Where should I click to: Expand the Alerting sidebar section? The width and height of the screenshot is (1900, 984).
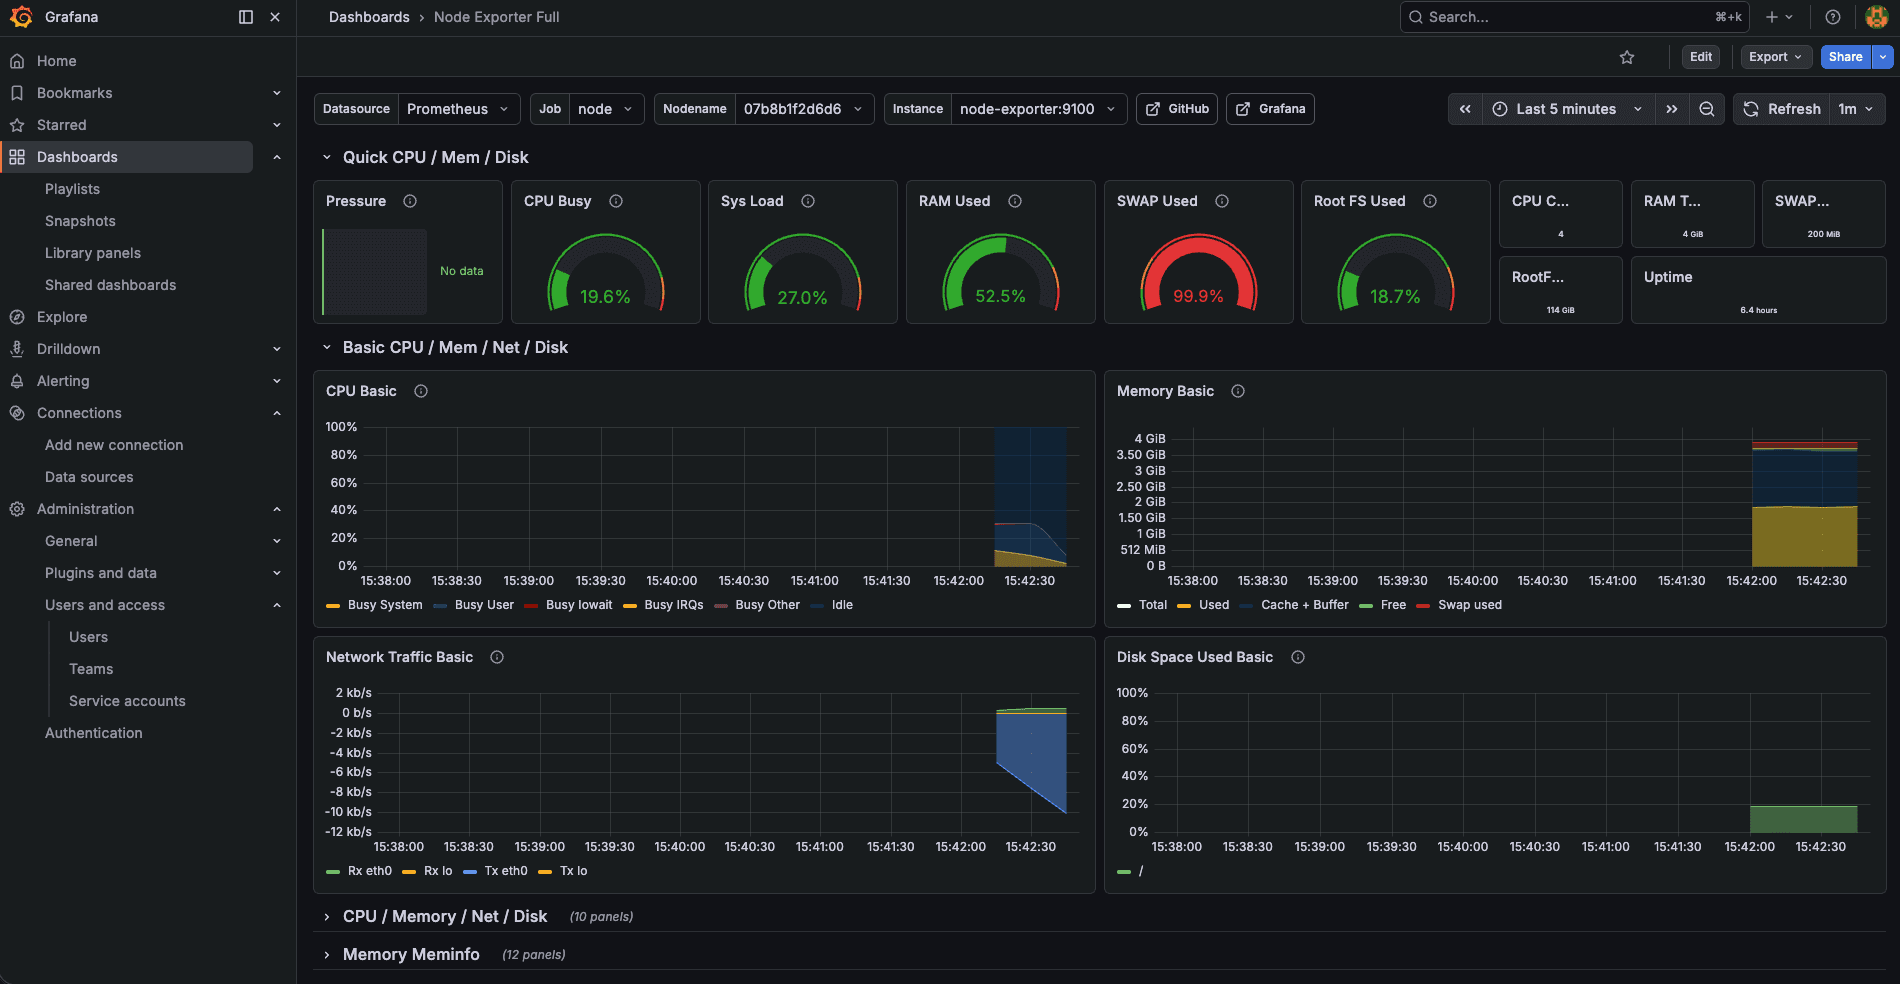[277, 381]
